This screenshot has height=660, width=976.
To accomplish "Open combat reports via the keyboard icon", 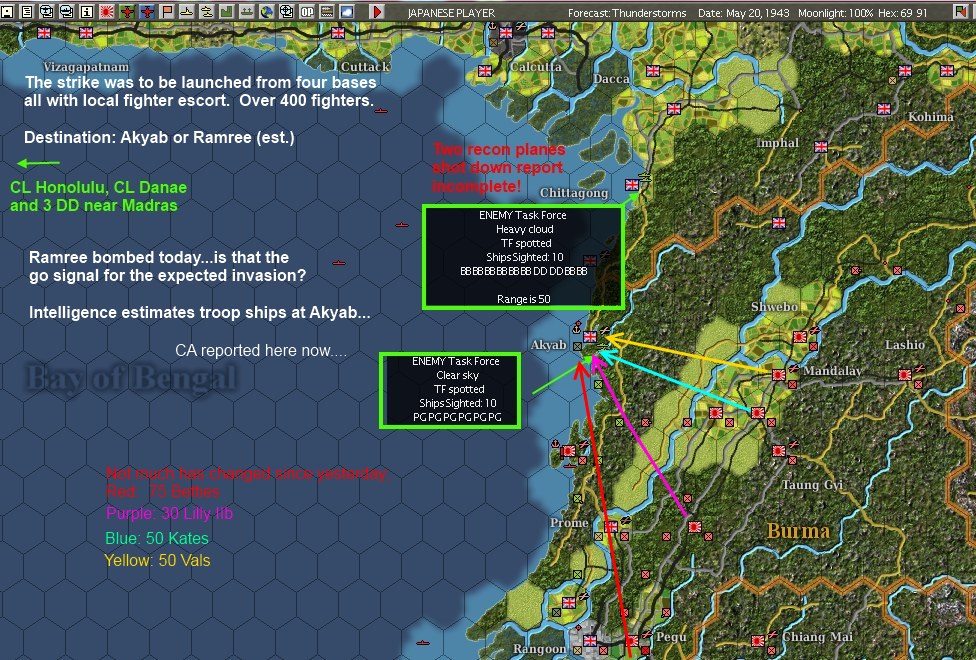I will 326,10.
